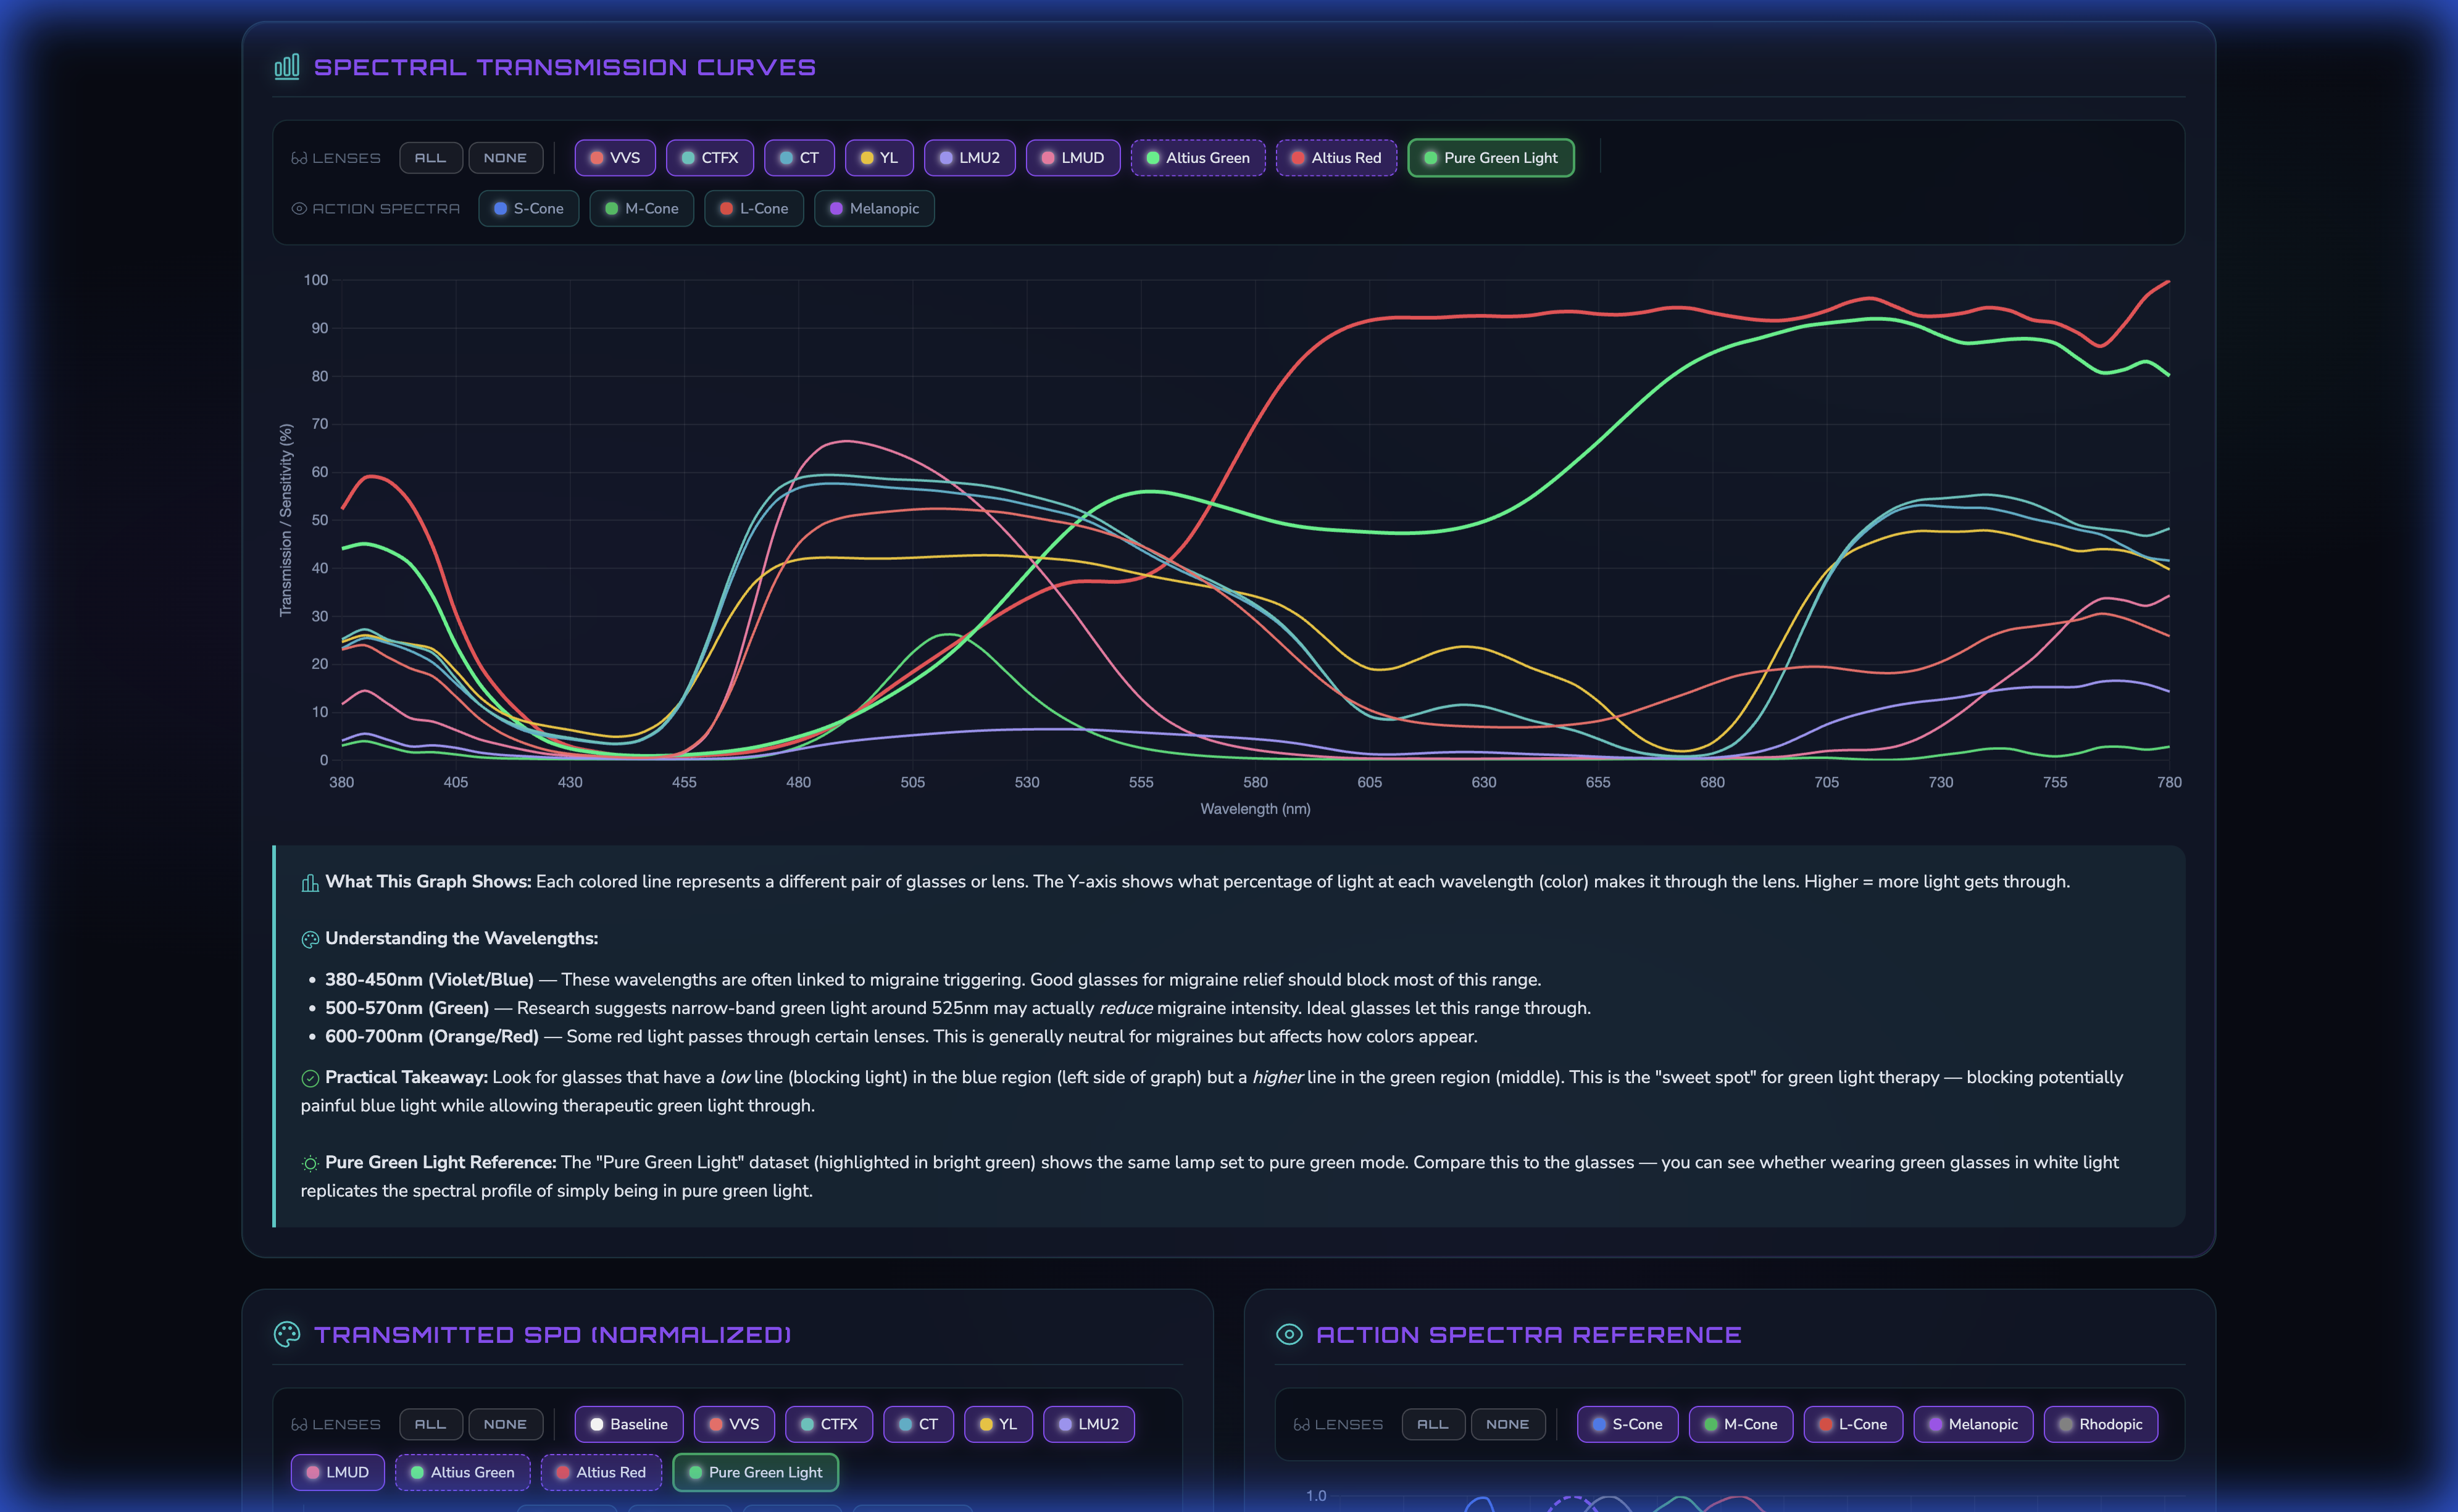The height and width of the screenshot is (1512, 2458).
Task: Click the '500-570nm (Green)' bullet text
Action: [x=407, y=1008]
